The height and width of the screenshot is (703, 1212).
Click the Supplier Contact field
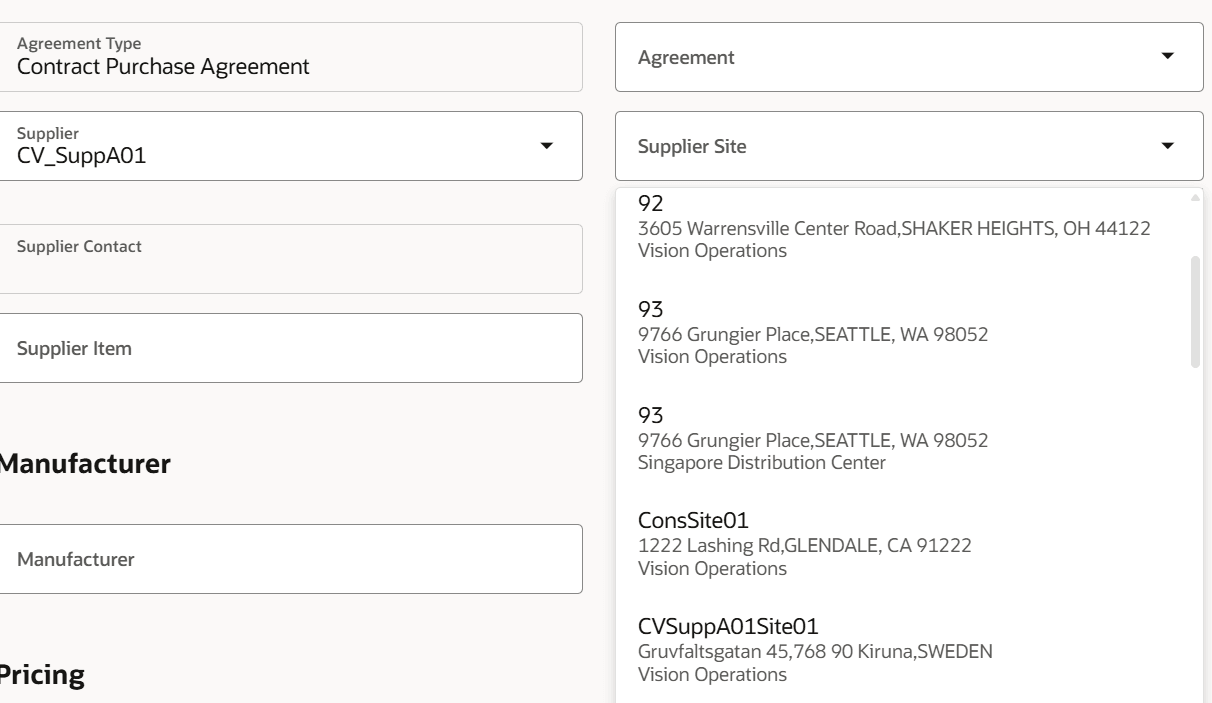coord(290,259)
